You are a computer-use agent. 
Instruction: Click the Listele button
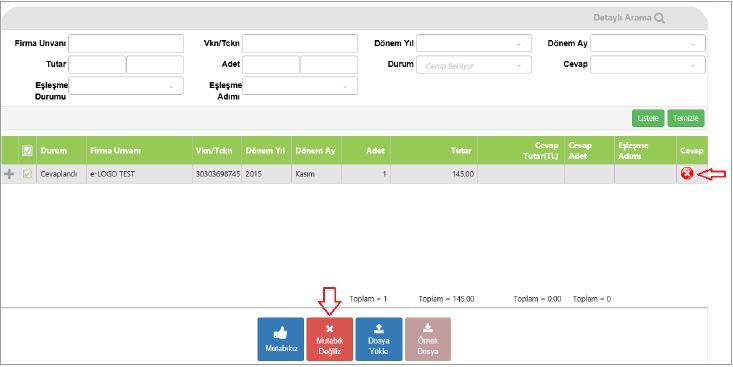(648, 118)
